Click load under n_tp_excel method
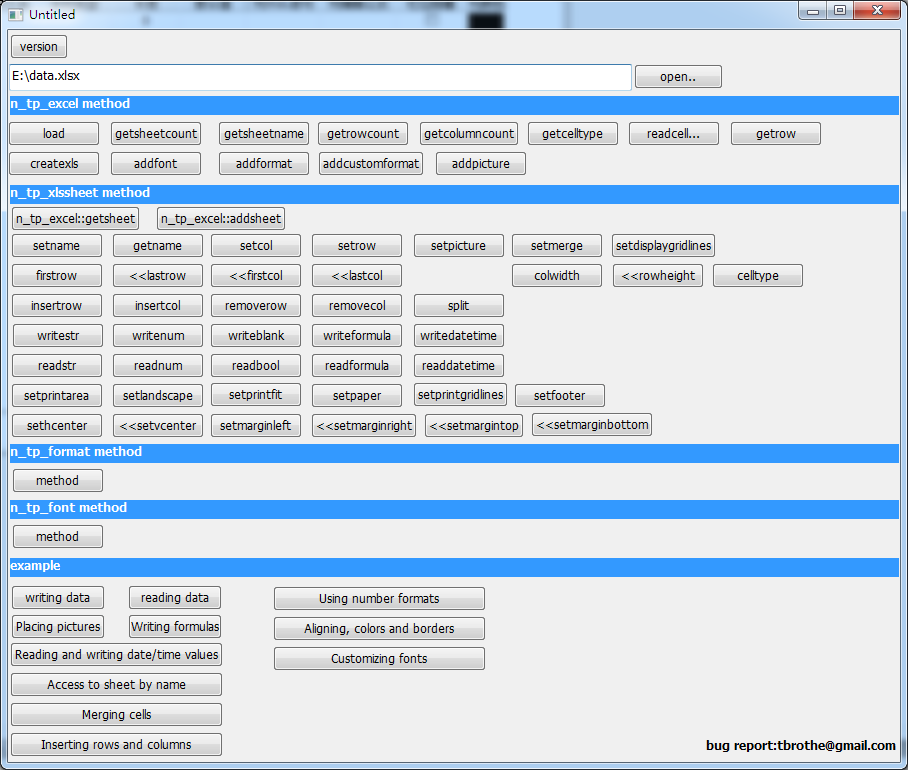 [53, 132]
